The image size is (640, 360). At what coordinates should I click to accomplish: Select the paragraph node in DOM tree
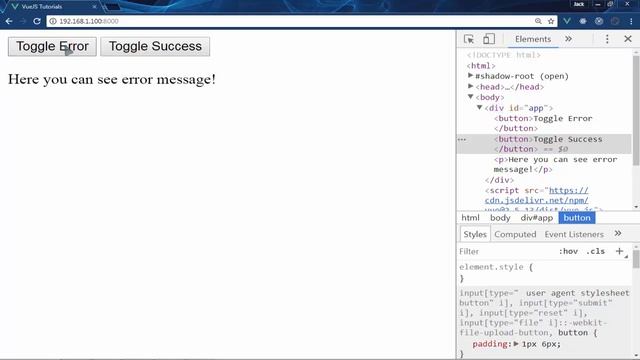click(555, 164)
